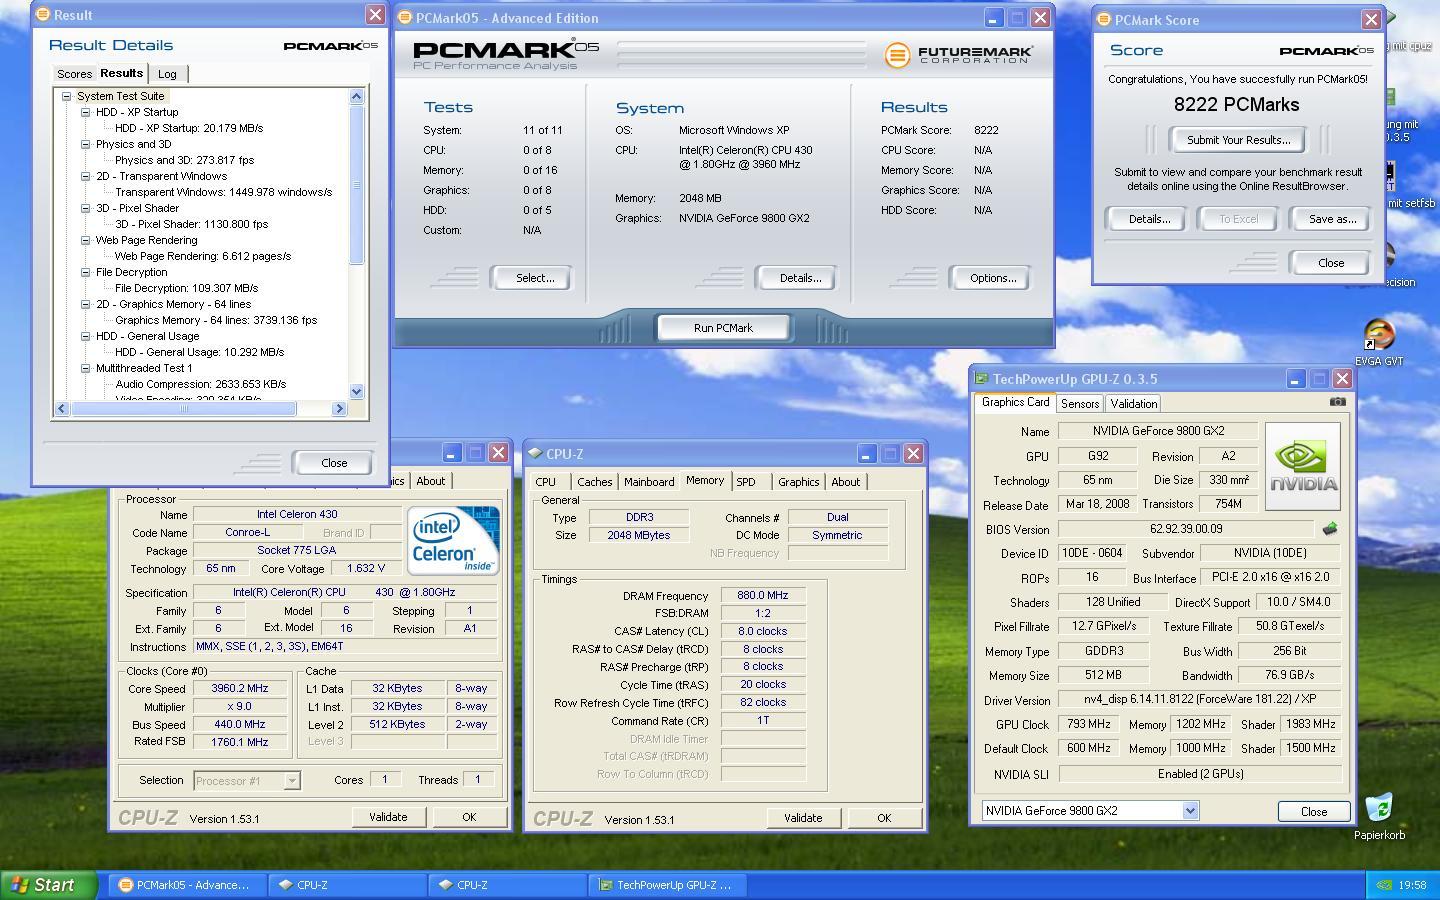Viewport: 1440px width, 900px height.
Task: Click the PCMark05 title bar icon
Action: [404, 18]
